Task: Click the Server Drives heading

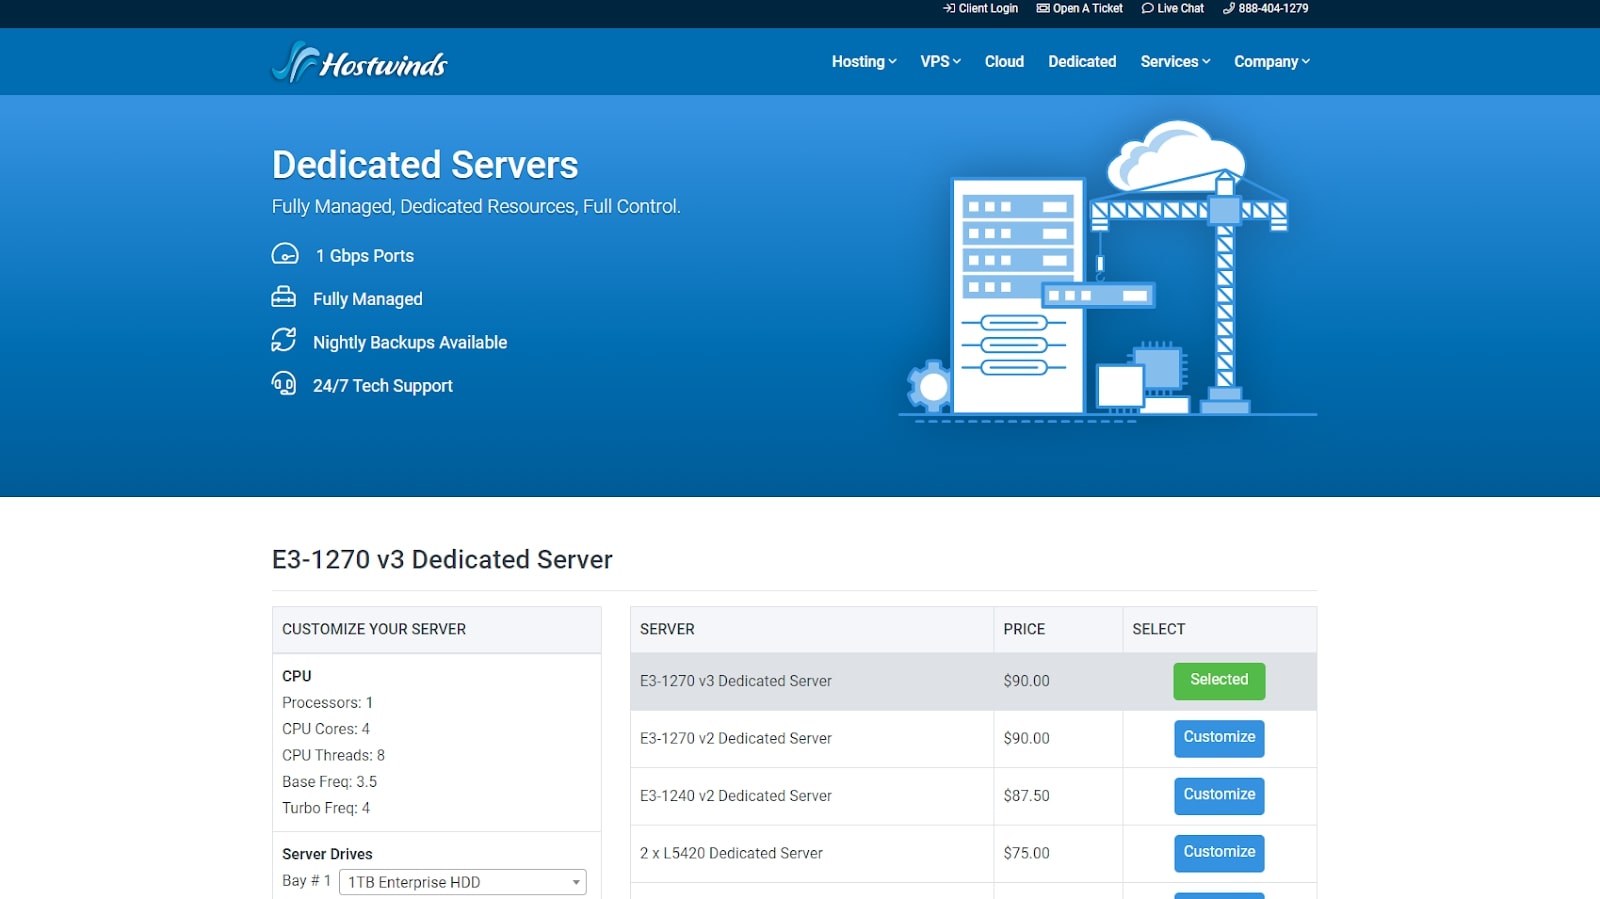Action: (327, 854)
